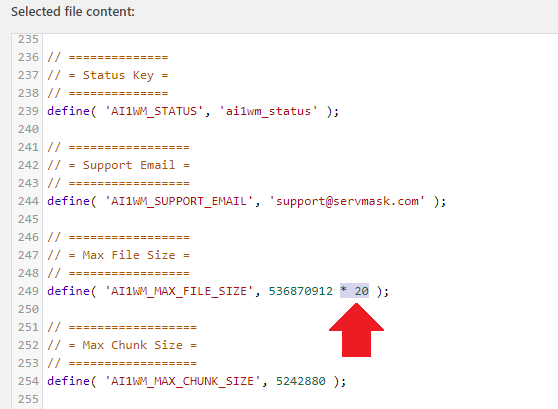Click the 'AI1WM_STATUS' constant on line 239
This screenshot has height=409, width=558.
coord(154,111)
